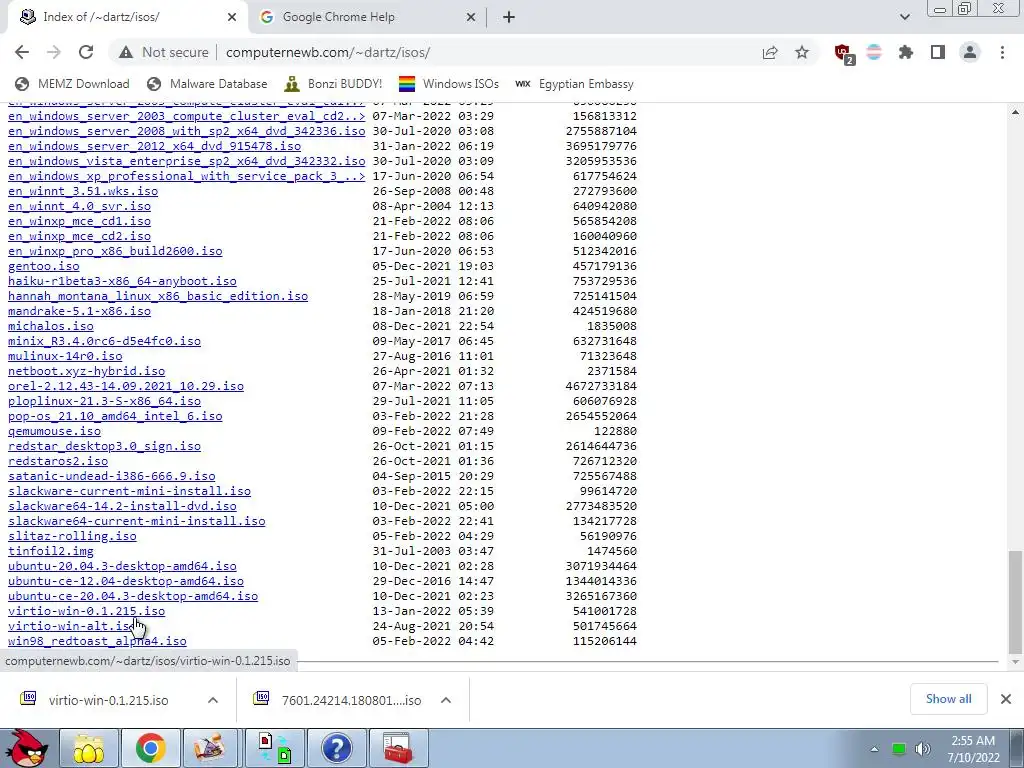
Task: Open the tab search chevron
Action: 904,17
